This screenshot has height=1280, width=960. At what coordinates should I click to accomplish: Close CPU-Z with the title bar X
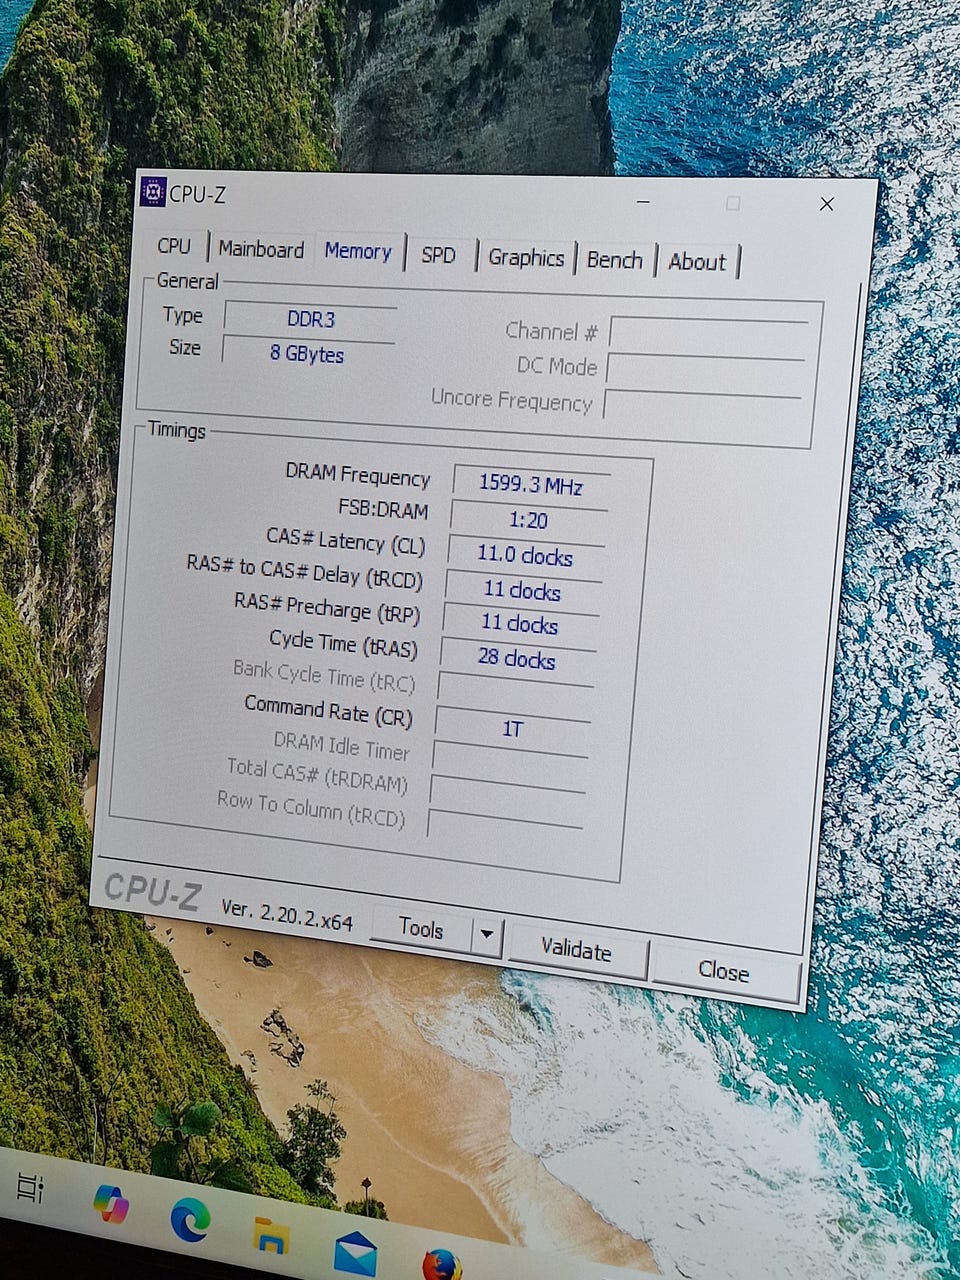(x=826, y=204)
